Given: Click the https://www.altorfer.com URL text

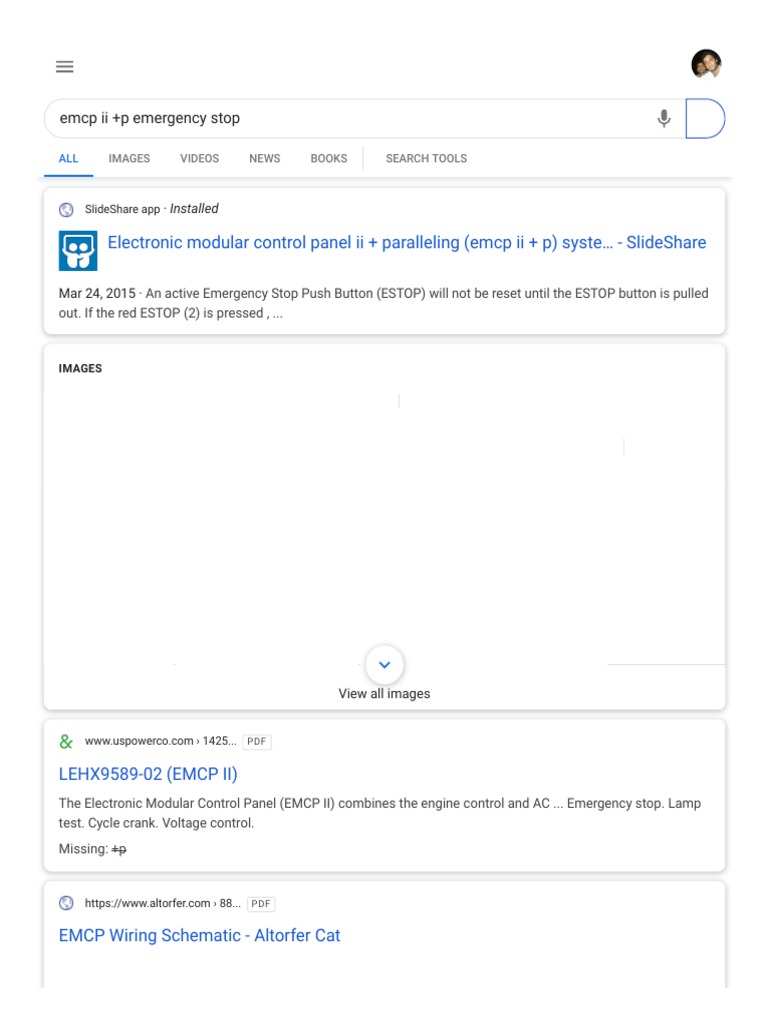Looking at the screenshot, I should [x=163, y=903].
